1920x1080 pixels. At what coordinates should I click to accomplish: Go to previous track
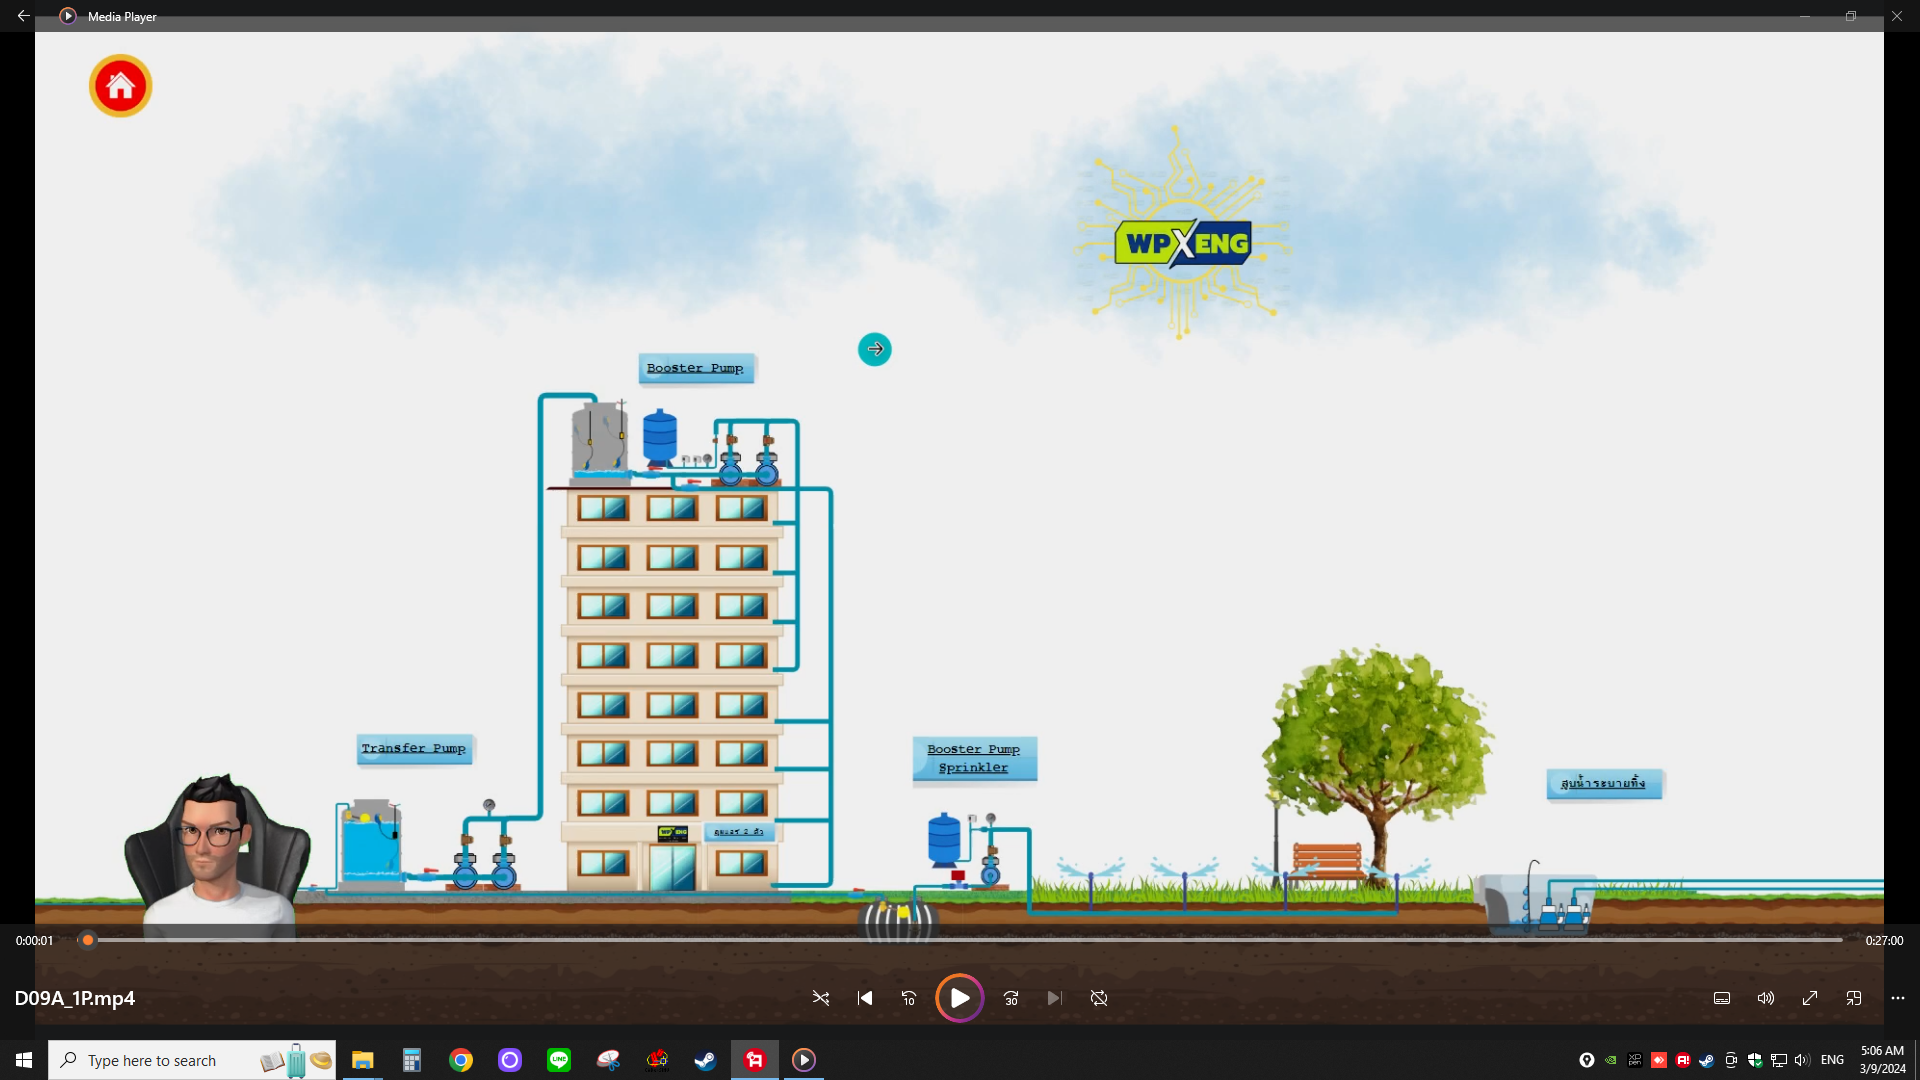click(x=865, y=998)
